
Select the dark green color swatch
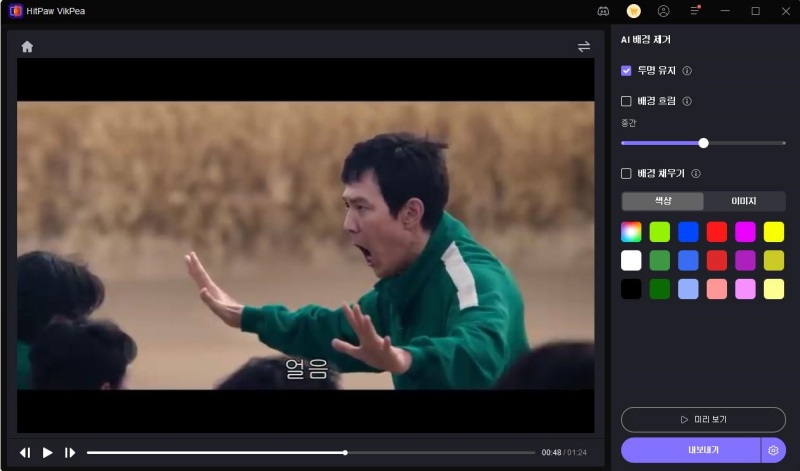pyautogui.click(x=660, y=289)
